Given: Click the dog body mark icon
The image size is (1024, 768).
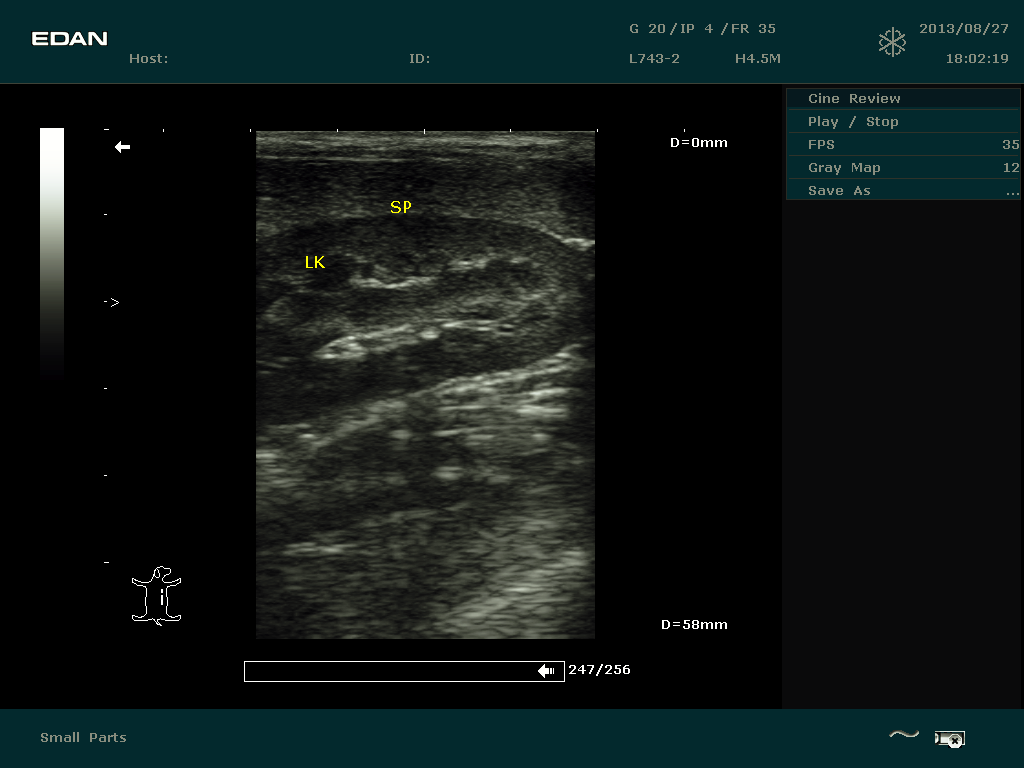Looking at the screenshot, I should [x=157, y=596].
